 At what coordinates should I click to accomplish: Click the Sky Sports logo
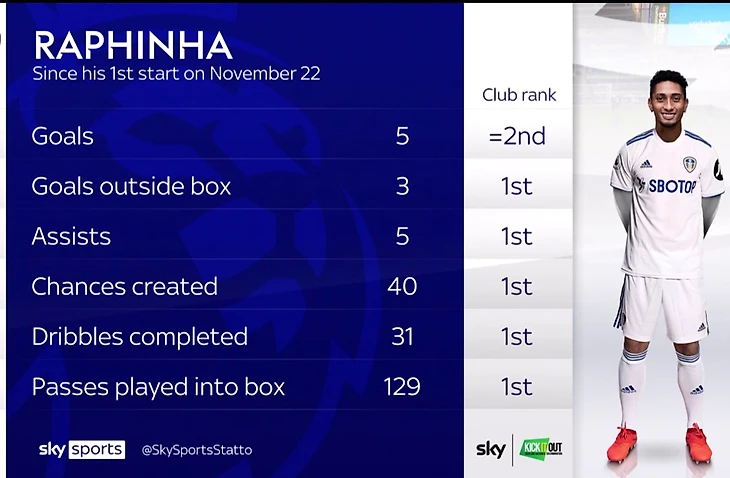coord(81,449)
